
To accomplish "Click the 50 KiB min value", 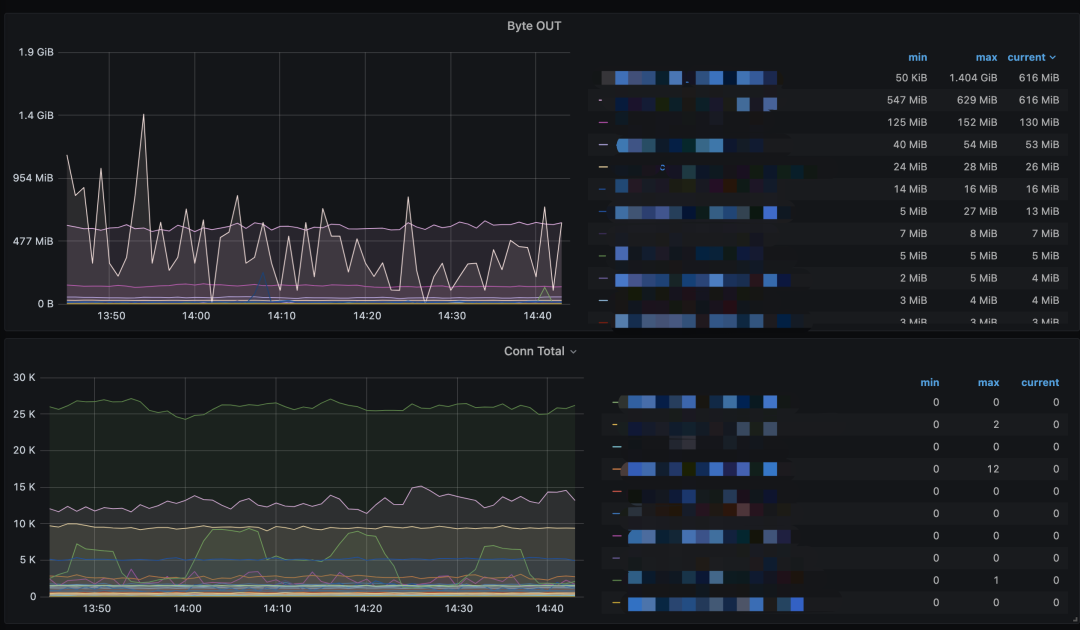I will point(911,78).
